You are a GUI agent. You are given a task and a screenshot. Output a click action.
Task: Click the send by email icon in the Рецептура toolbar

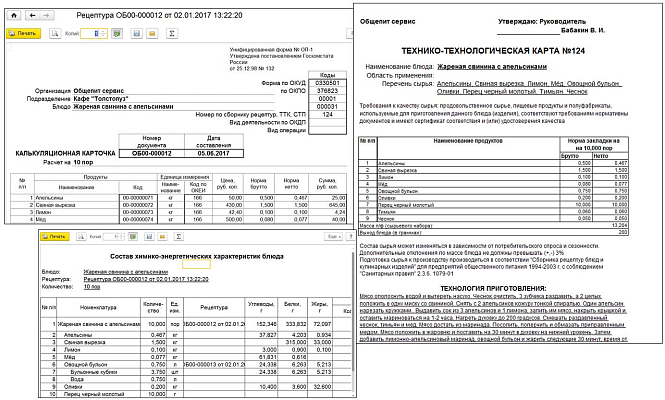151,33
